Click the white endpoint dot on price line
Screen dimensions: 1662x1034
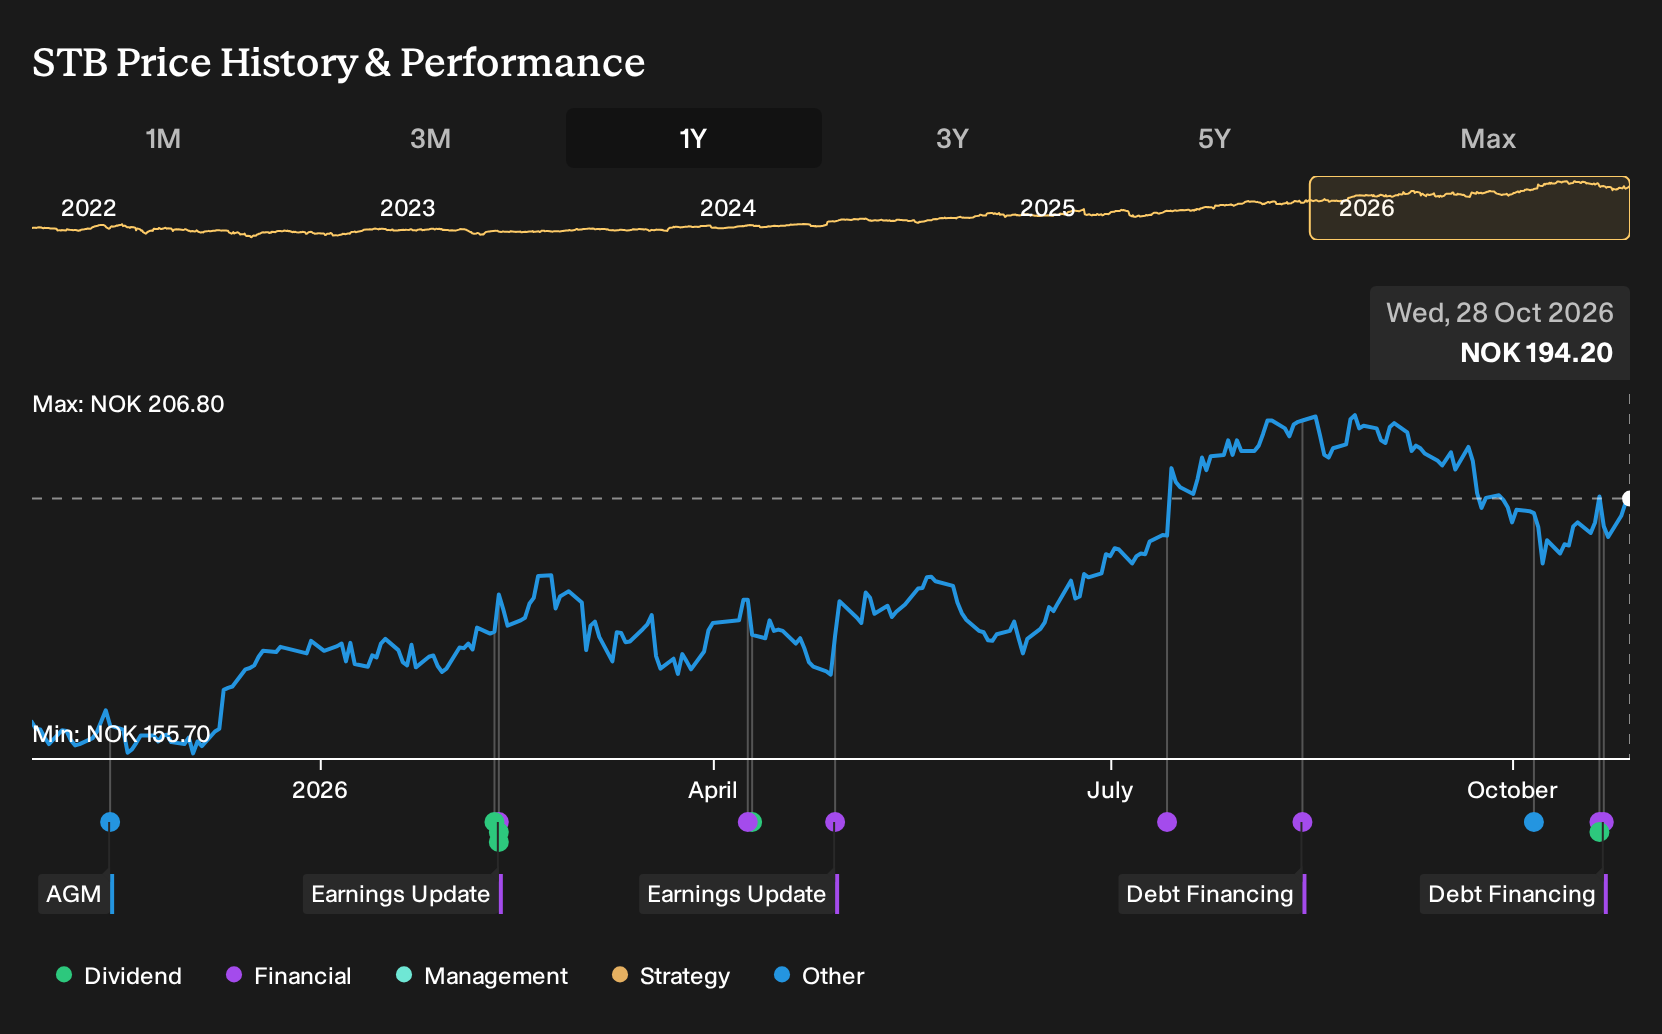click(x=1628, y=499)
